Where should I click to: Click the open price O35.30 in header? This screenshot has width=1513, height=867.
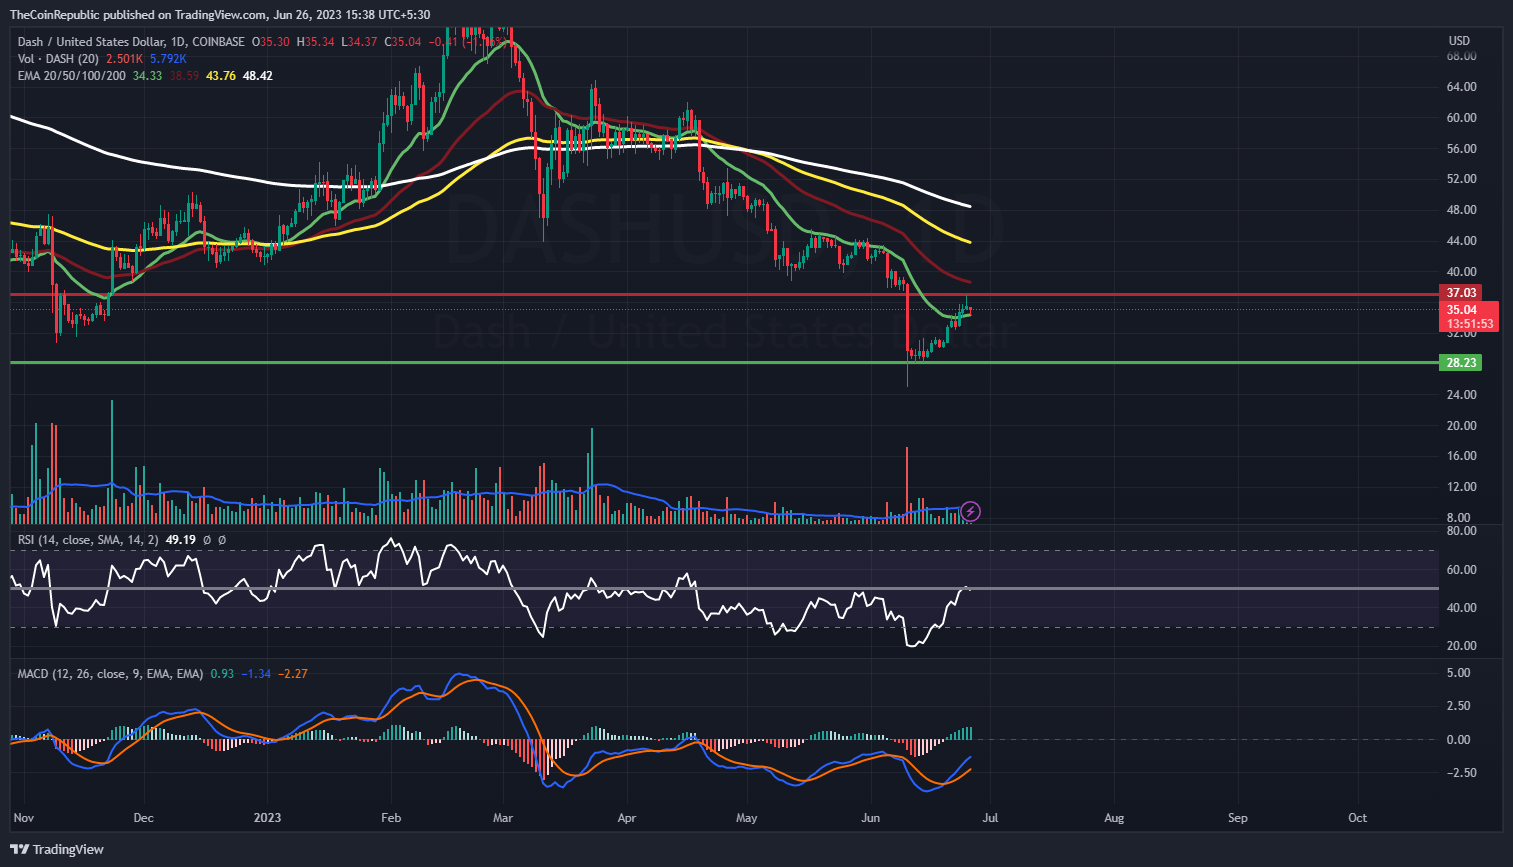(x=270, y=42)
